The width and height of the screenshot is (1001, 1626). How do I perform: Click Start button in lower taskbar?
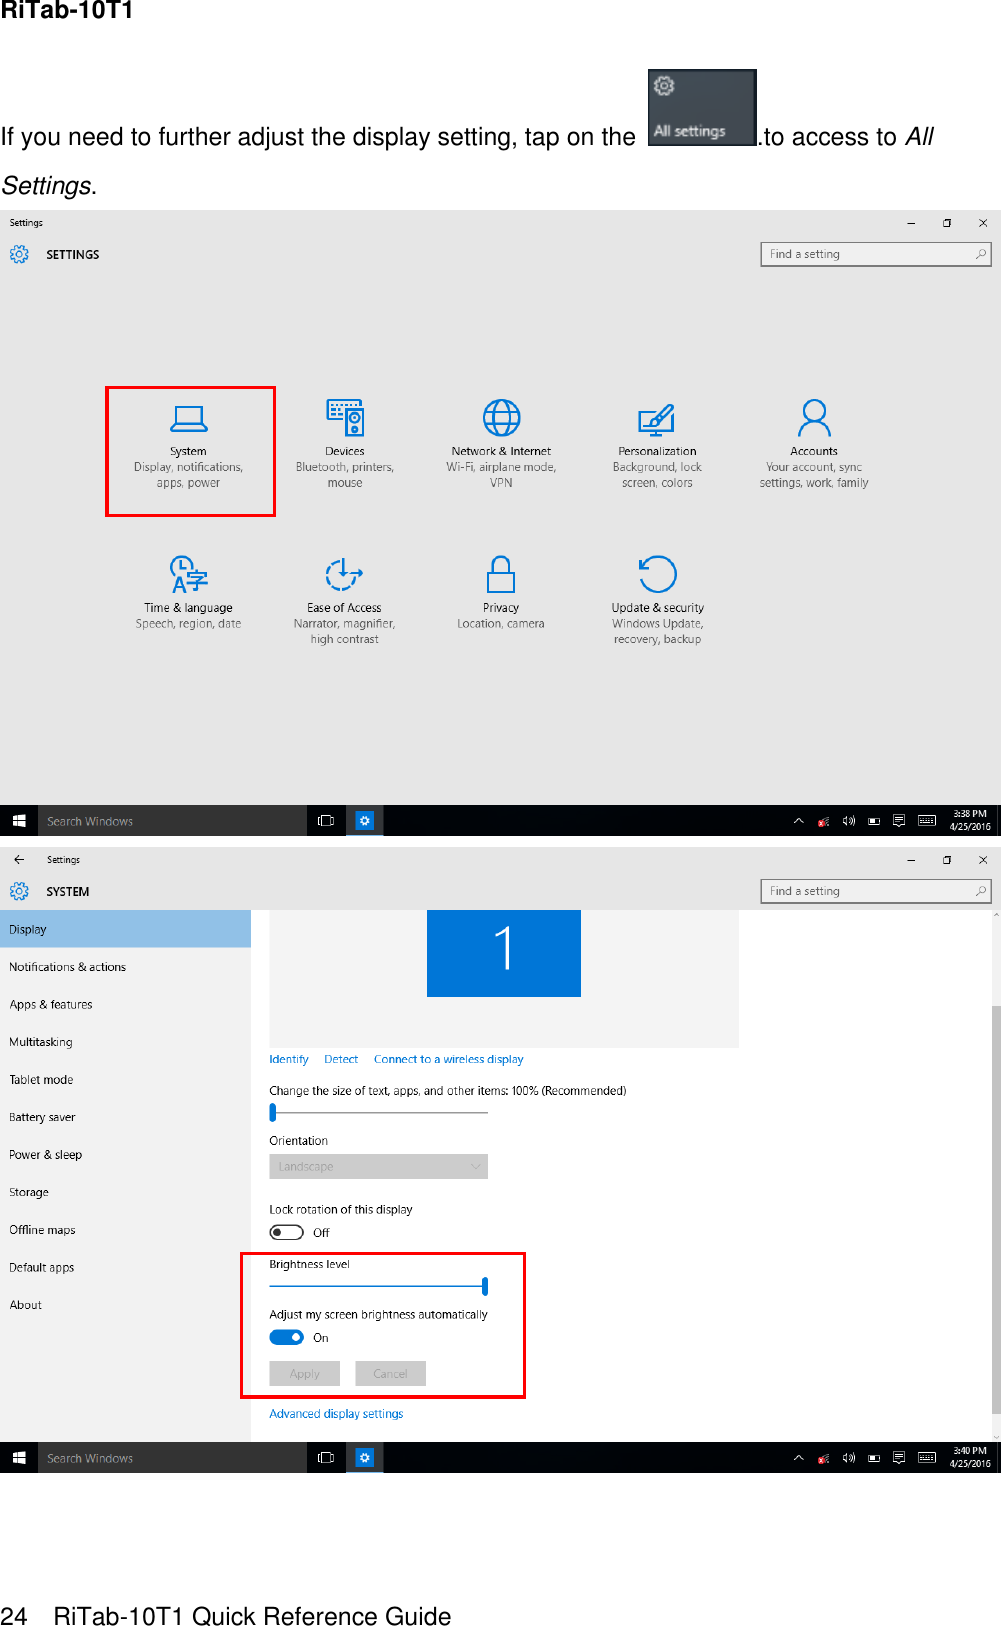[x=19, y=1458]
